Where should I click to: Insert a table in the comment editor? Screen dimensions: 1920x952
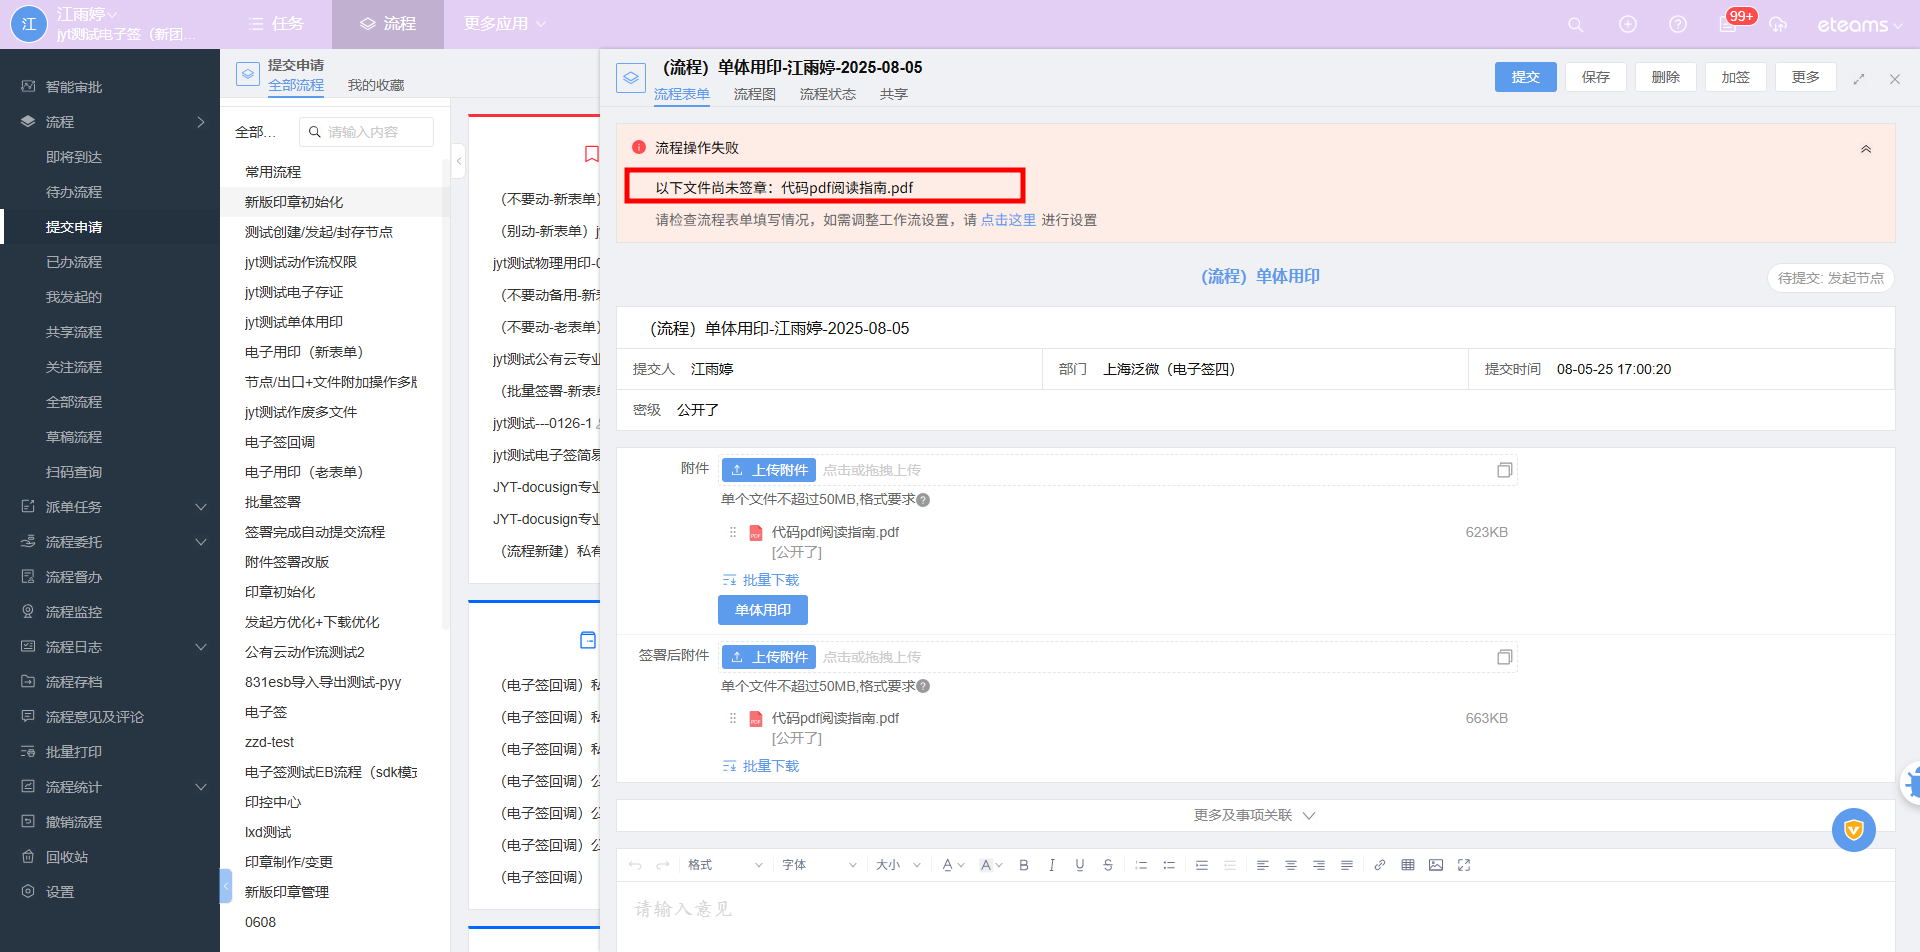[x=1408, y=865]
